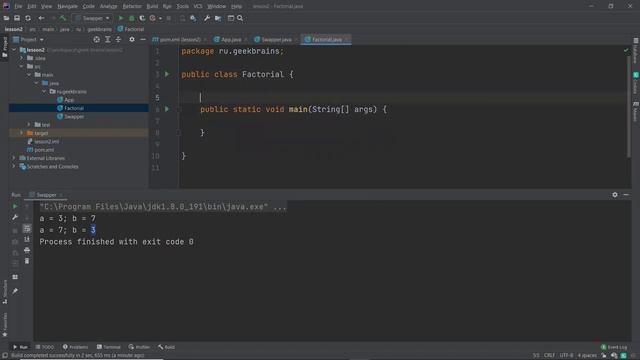This screenshot has height=360, width=640.
Task: Run main method from line 6 gutter arrow
Action: pos(167,109)
